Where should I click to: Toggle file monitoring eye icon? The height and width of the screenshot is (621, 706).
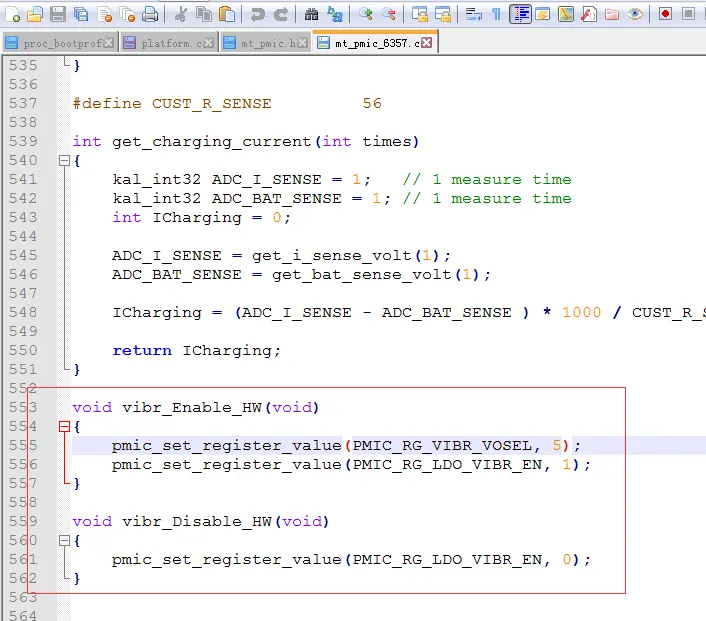[635, 14]
